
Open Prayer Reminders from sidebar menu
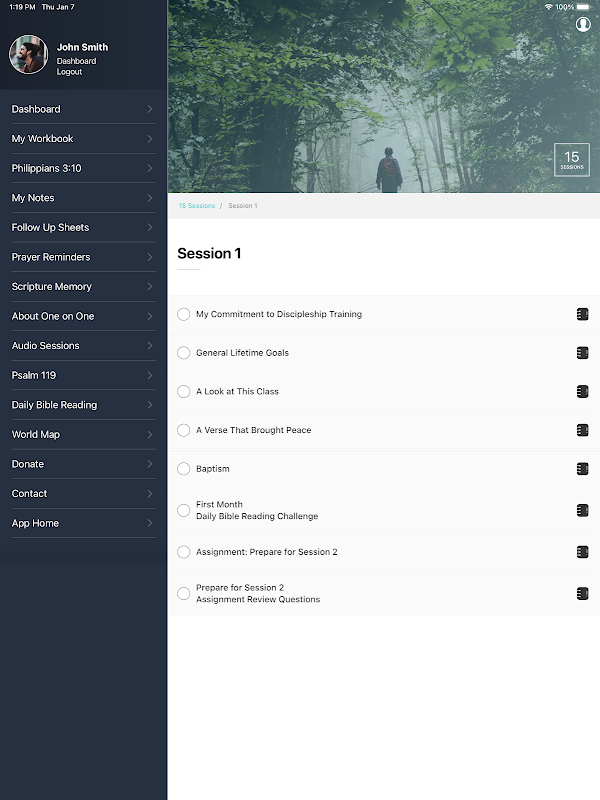pyautogui.click(x=84, y=257)
